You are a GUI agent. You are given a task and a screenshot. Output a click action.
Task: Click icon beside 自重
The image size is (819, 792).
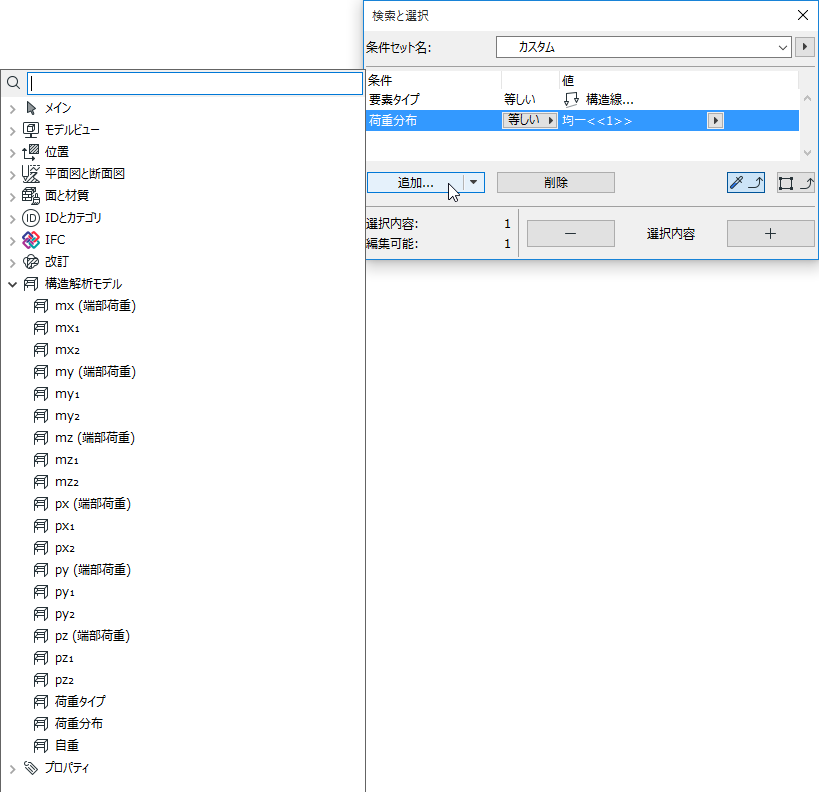coord(41,746)
